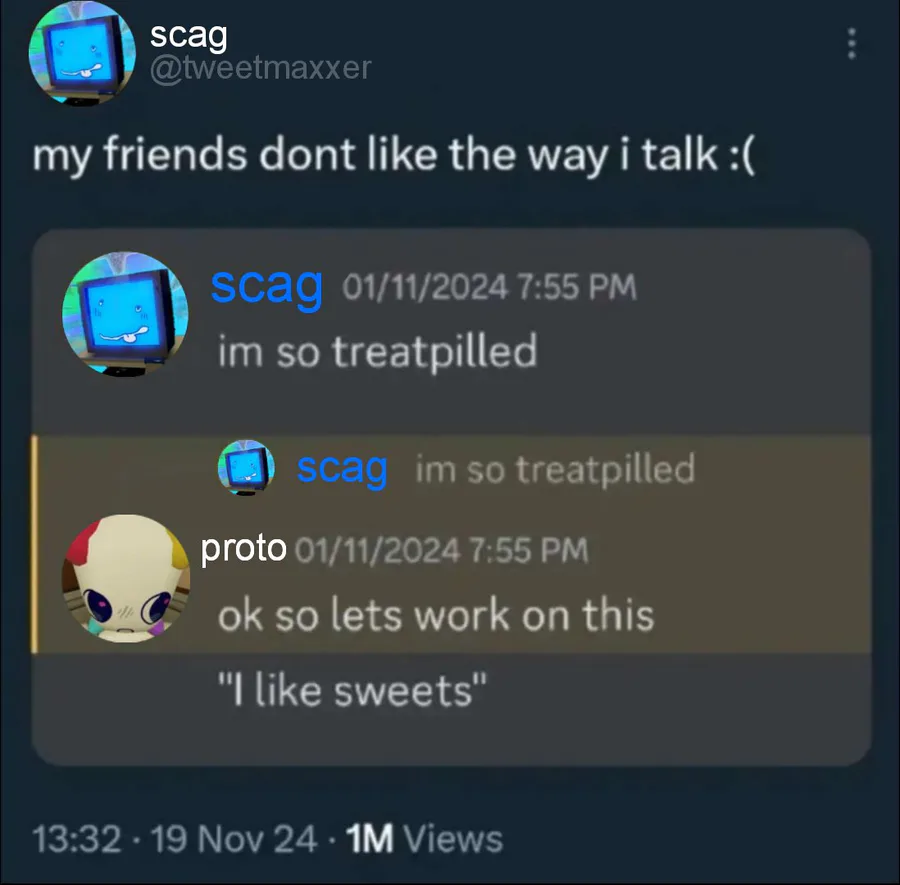900x885 pixels.
Task: View proto's round character avatar
Action: 126,578
